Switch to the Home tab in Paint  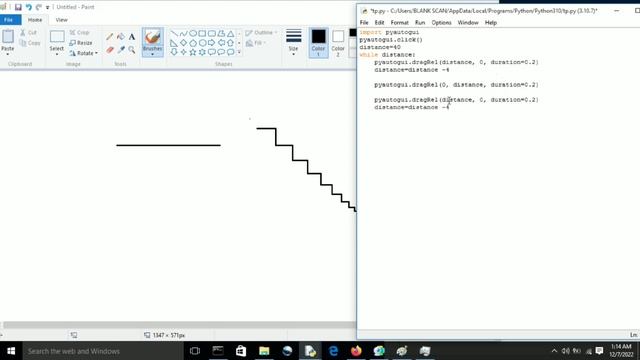(x=35, y=20)
